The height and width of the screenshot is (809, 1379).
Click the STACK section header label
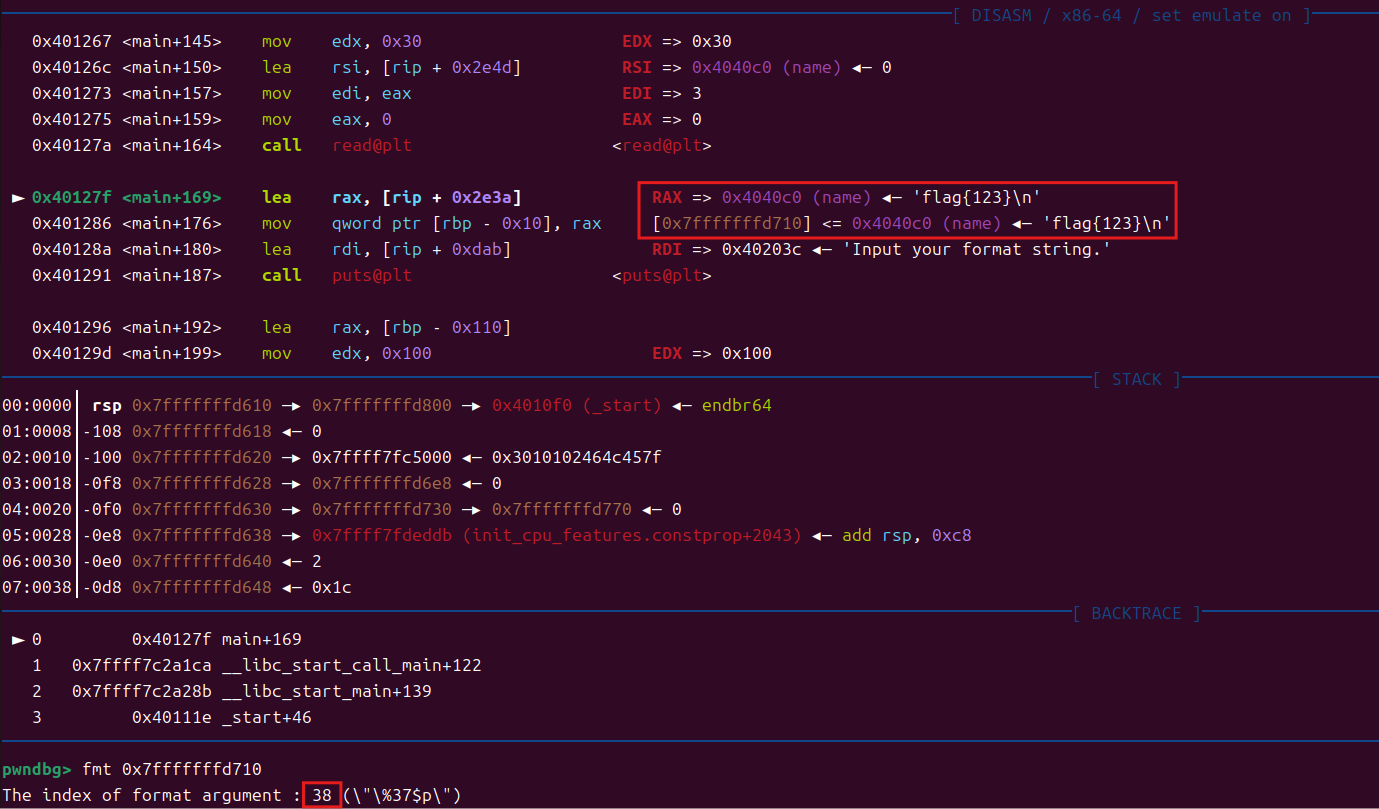pyautogui.click(x=1137, y=380)
